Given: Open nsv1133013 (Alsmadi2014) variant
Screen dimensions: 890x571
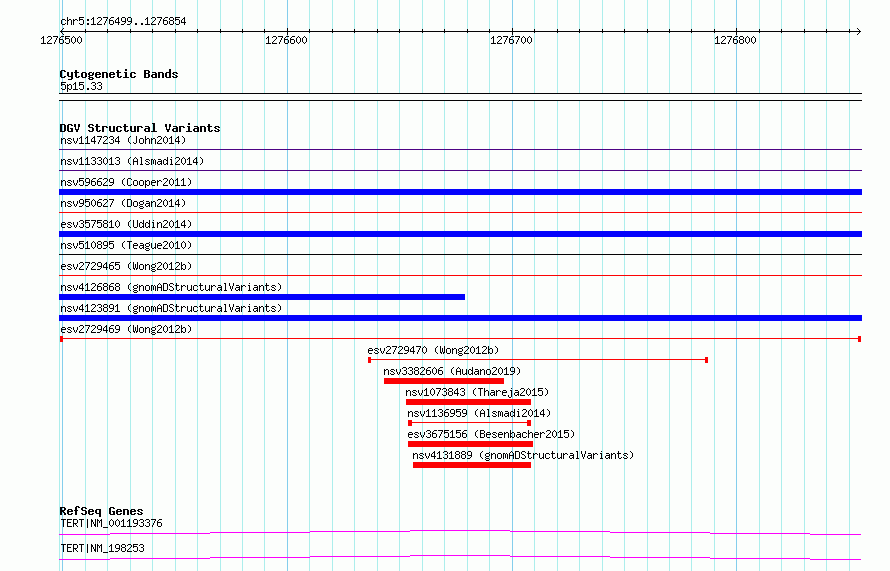Looking at the screenshot, I should coord(132,161).
